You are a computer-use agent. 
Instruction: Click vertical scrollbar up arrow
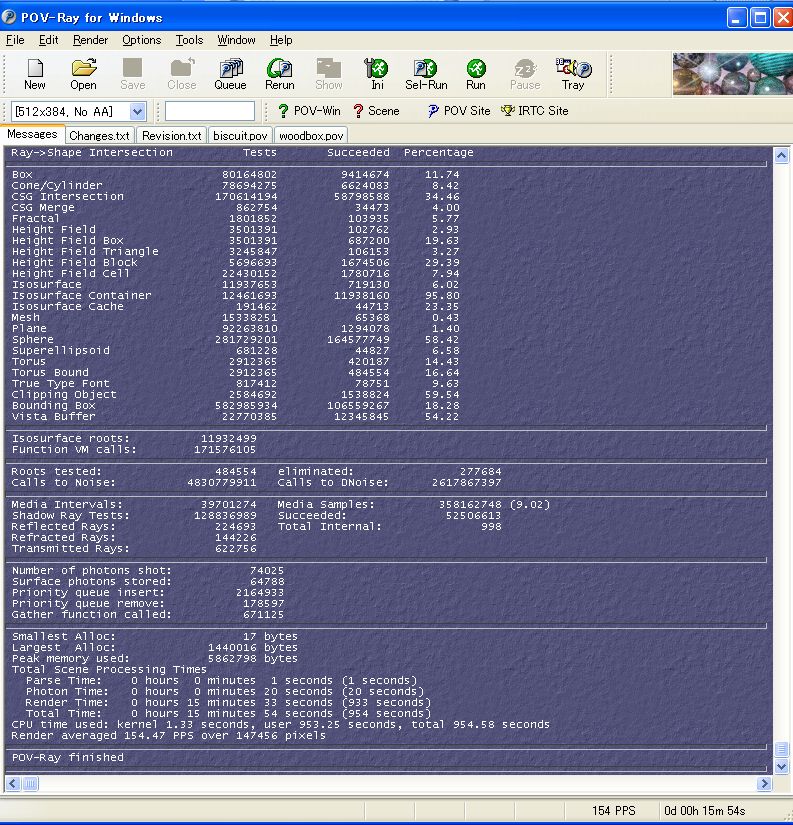tap(781, 156)
